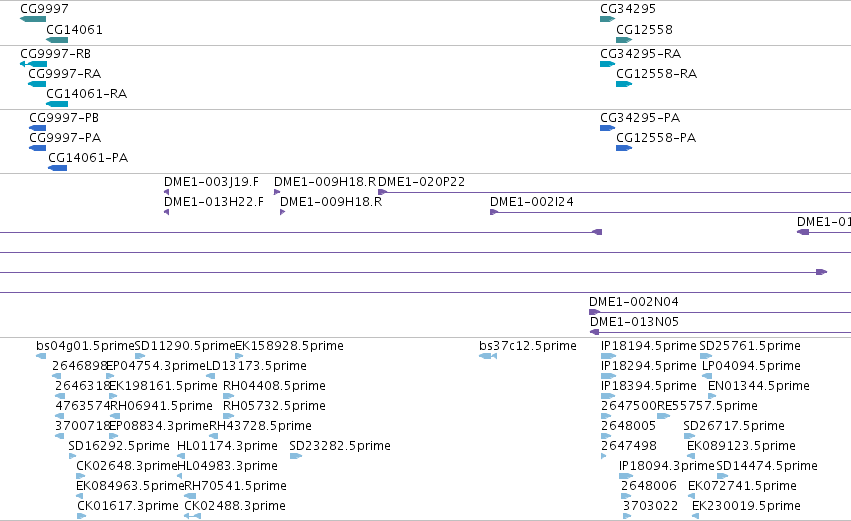Open BAC clone DME1-020P22
Viewport: 851px width, 521px height.
click(x=421, y=182)
